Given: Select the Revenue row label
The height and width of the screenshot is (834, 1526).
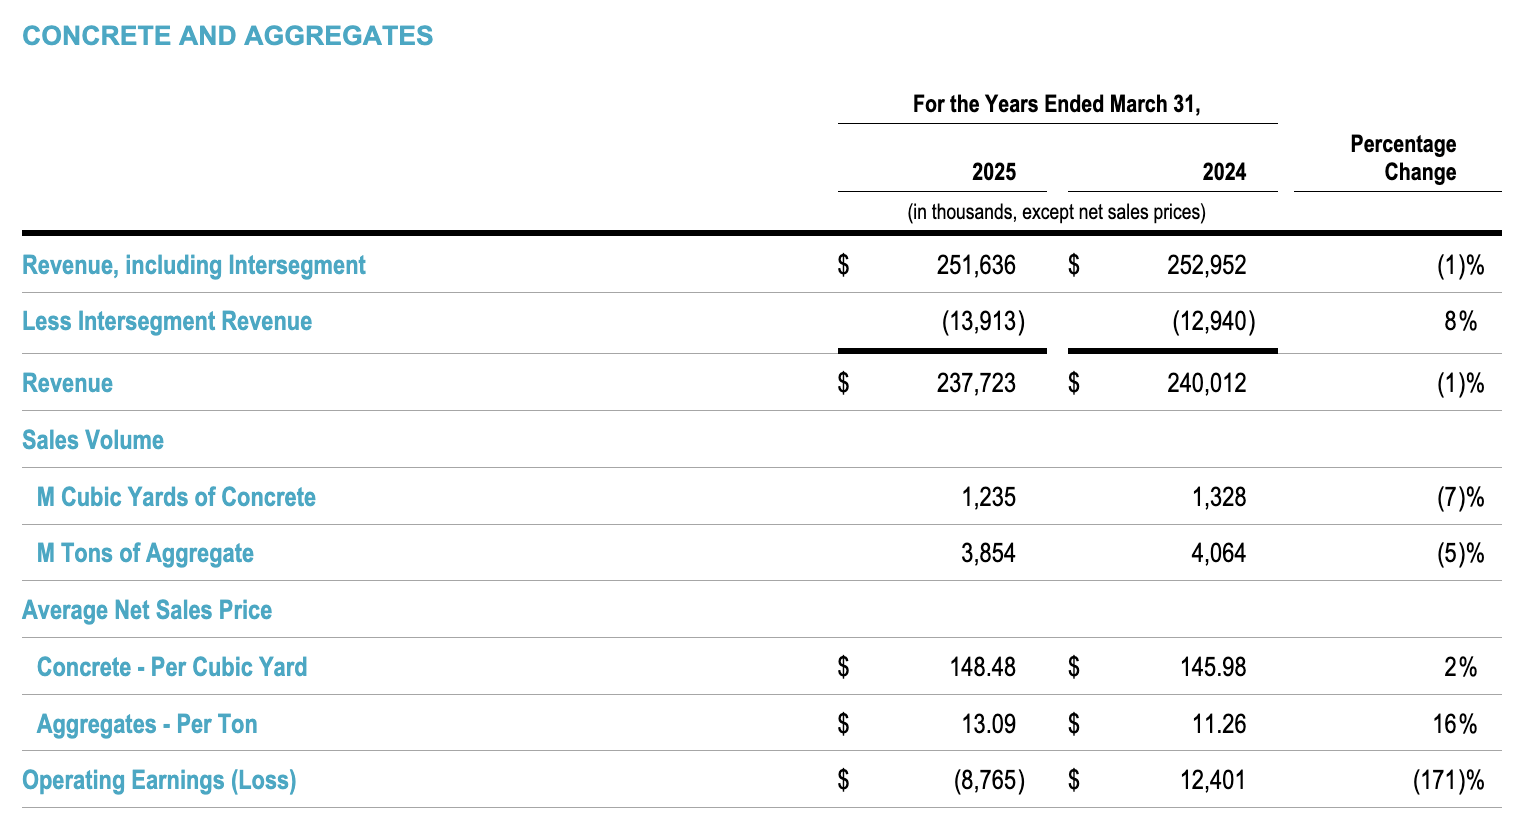Looking at the screenshot, I should point(67,382).
